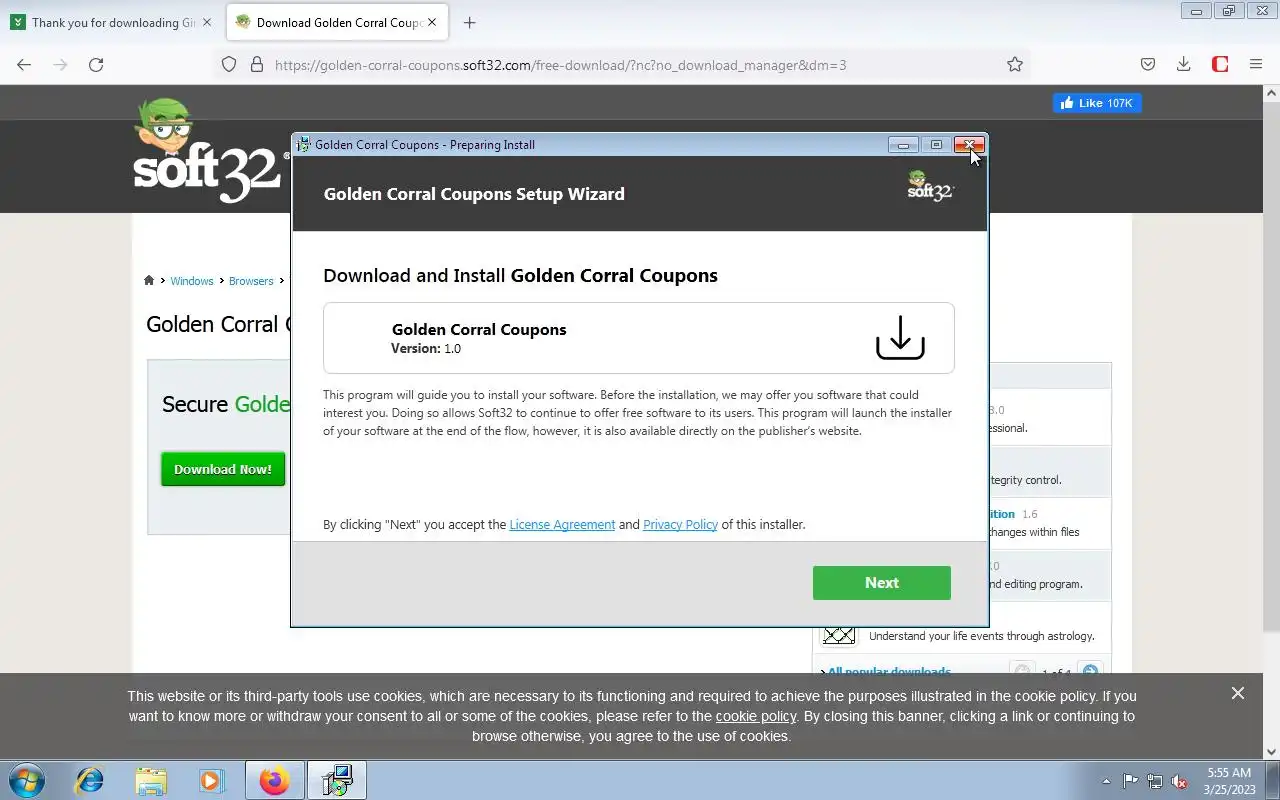
Task: Reload the current page
Action: tap(96, 65)
